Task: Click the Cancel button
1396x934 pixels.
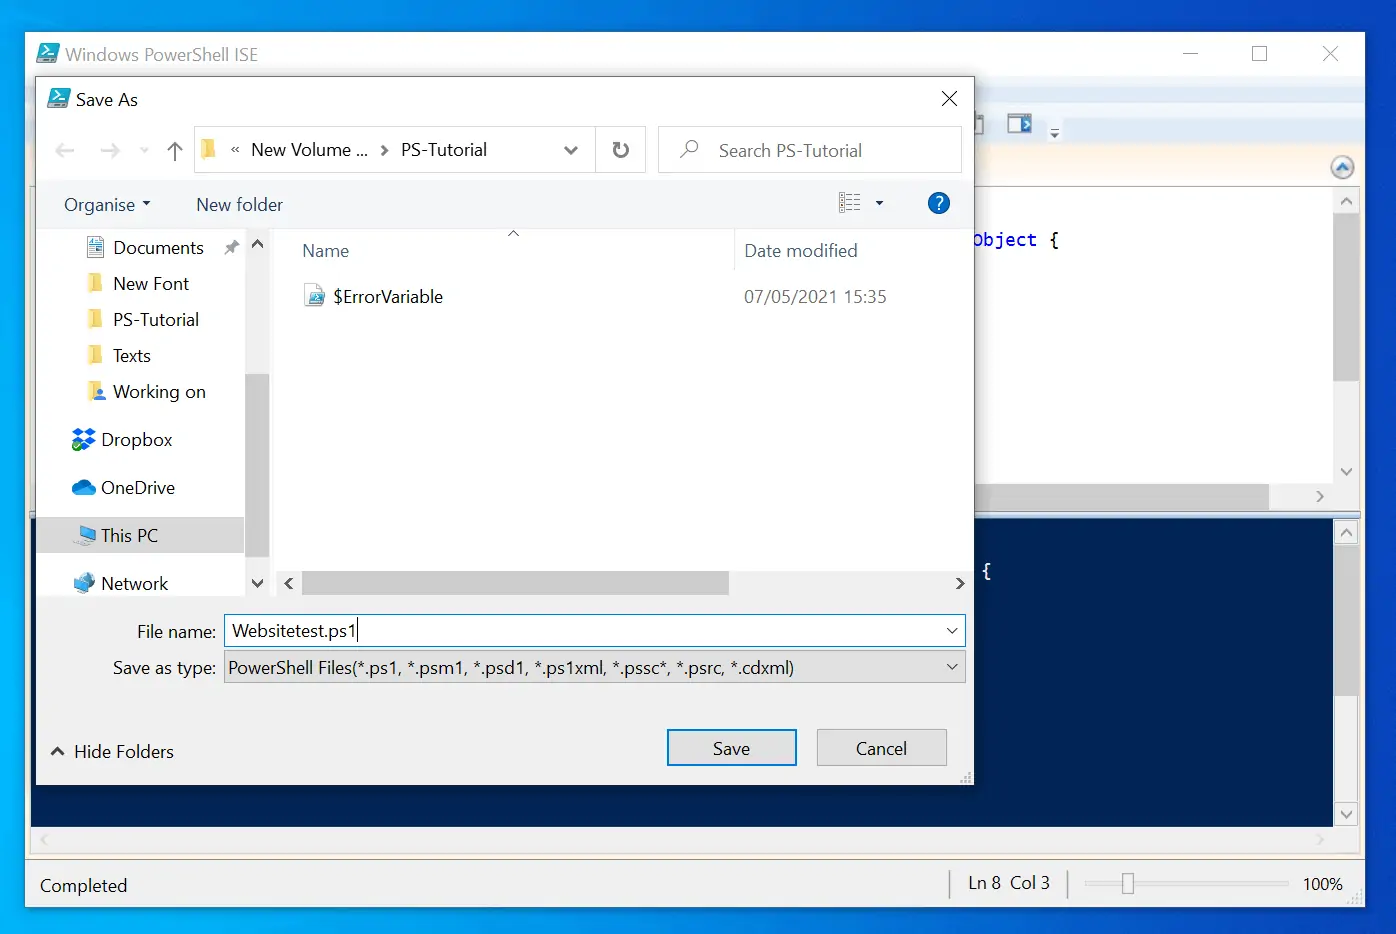Action: (x=881, y=748)
